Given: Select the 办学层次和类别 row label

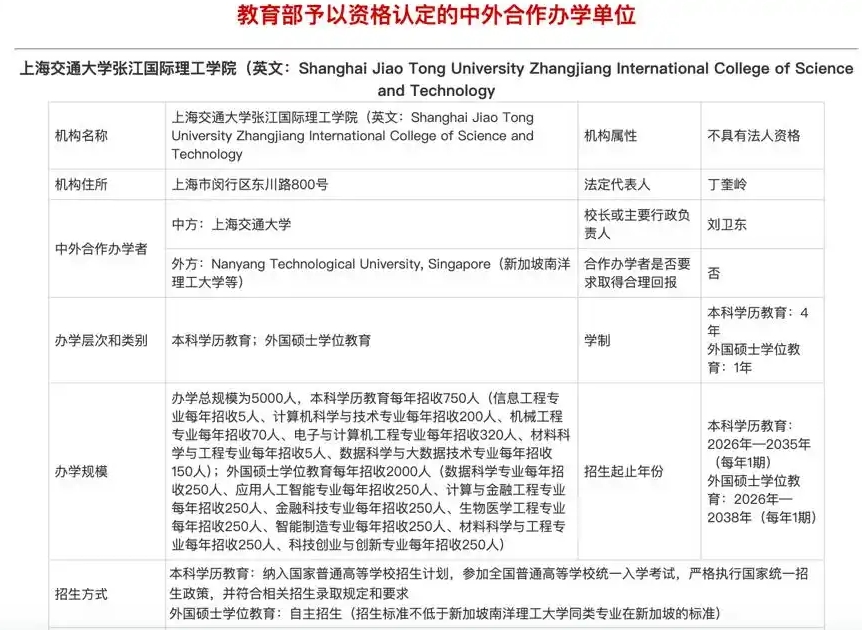Looking at the screenshot, I should point(101,340).
